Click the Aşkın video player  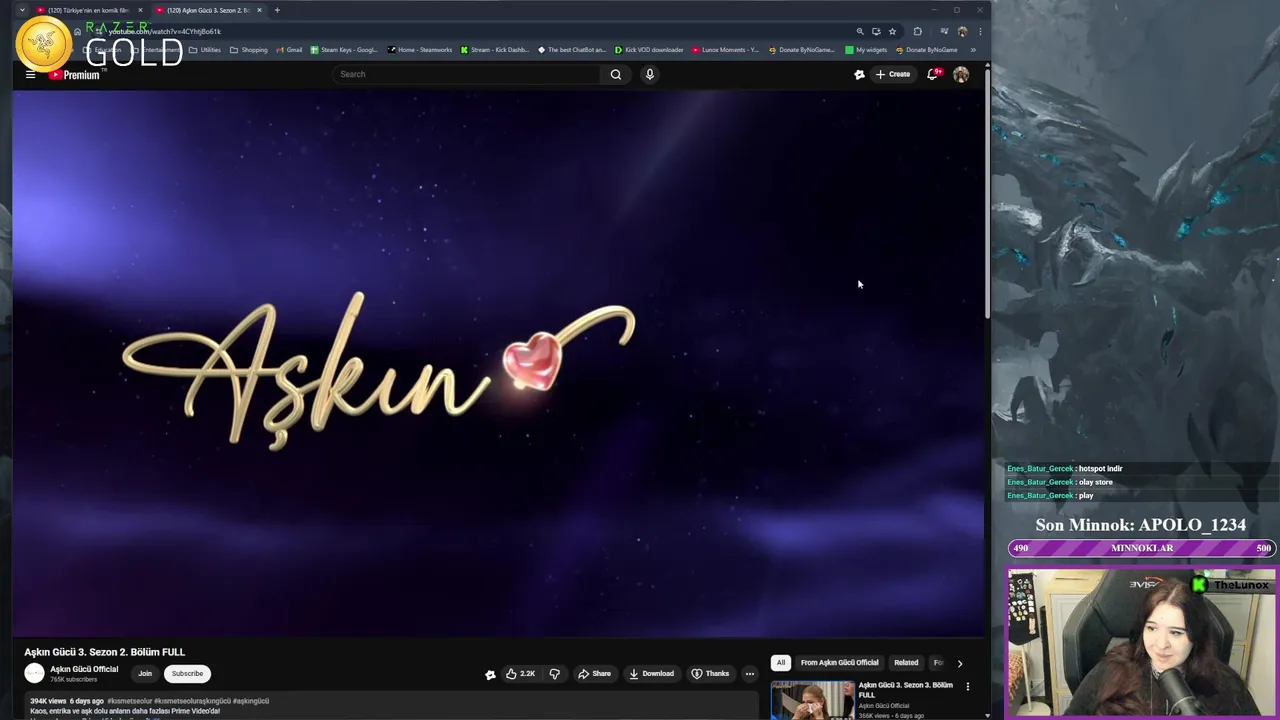point(498,363)
